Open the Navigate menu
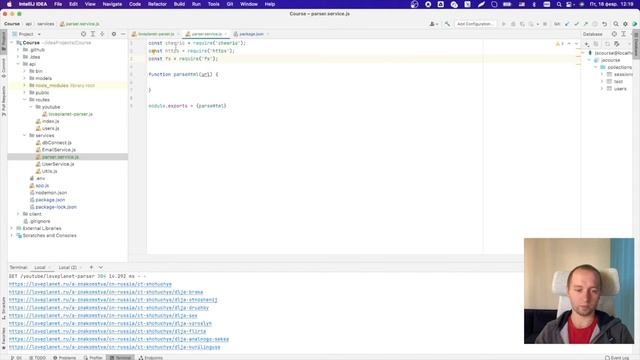 tap(112, 4)
